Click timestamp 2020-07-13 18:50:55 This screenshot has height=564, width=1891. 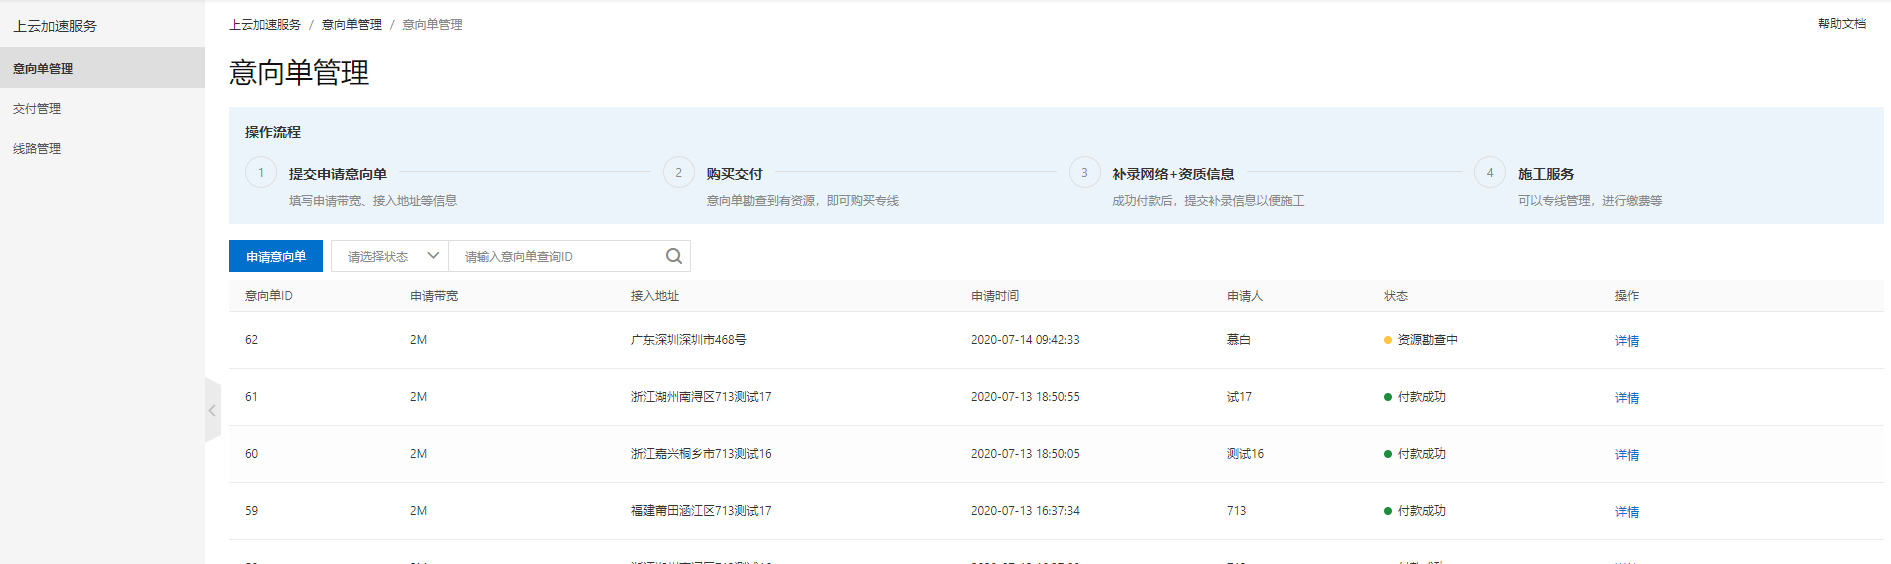pyautogui.click(x=1025, y=397)
